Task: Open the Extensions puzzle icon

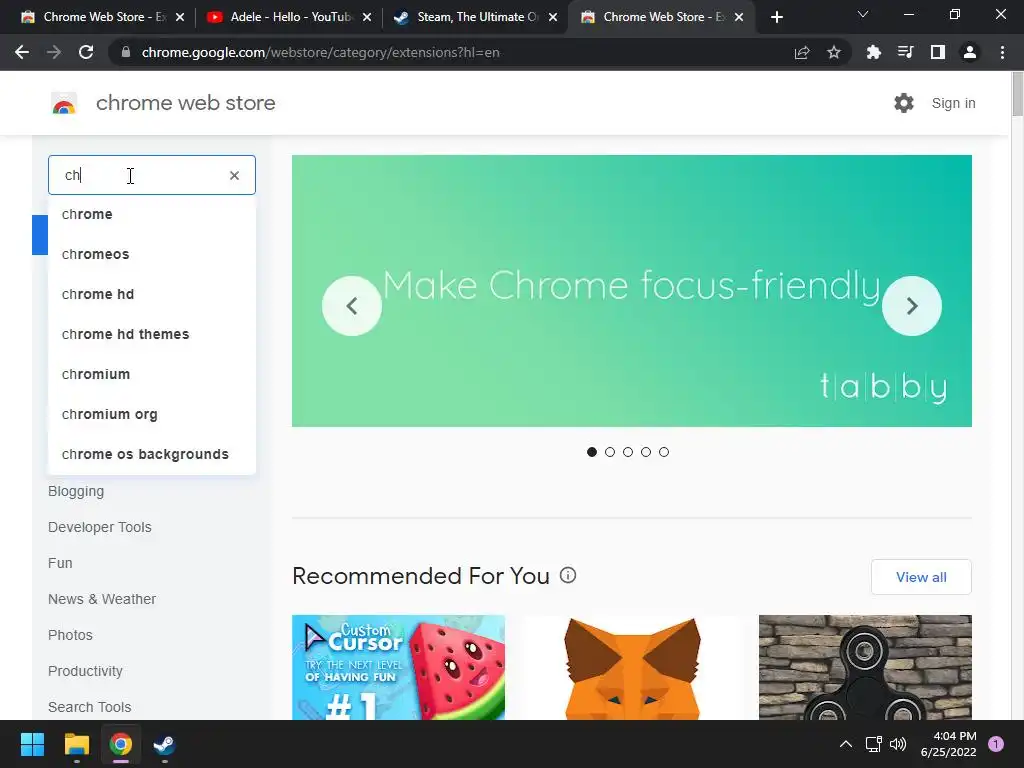Action: click(x=873, y=52)
